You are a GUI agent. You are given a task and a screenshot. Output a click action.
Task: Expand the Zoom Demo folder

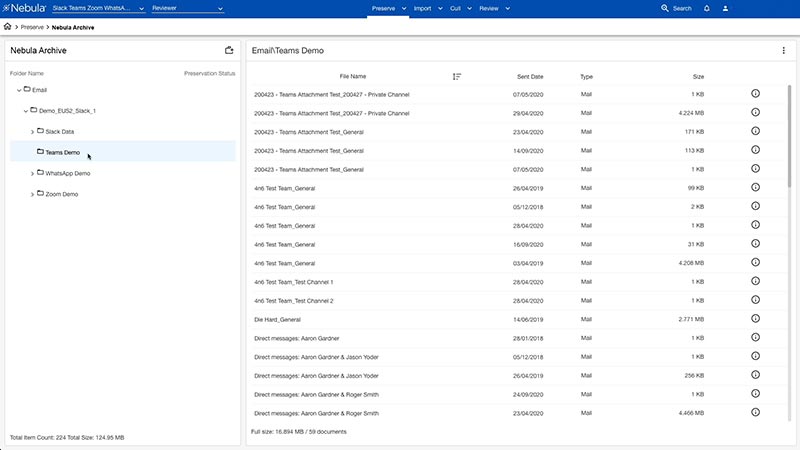(x=32, y=195)
